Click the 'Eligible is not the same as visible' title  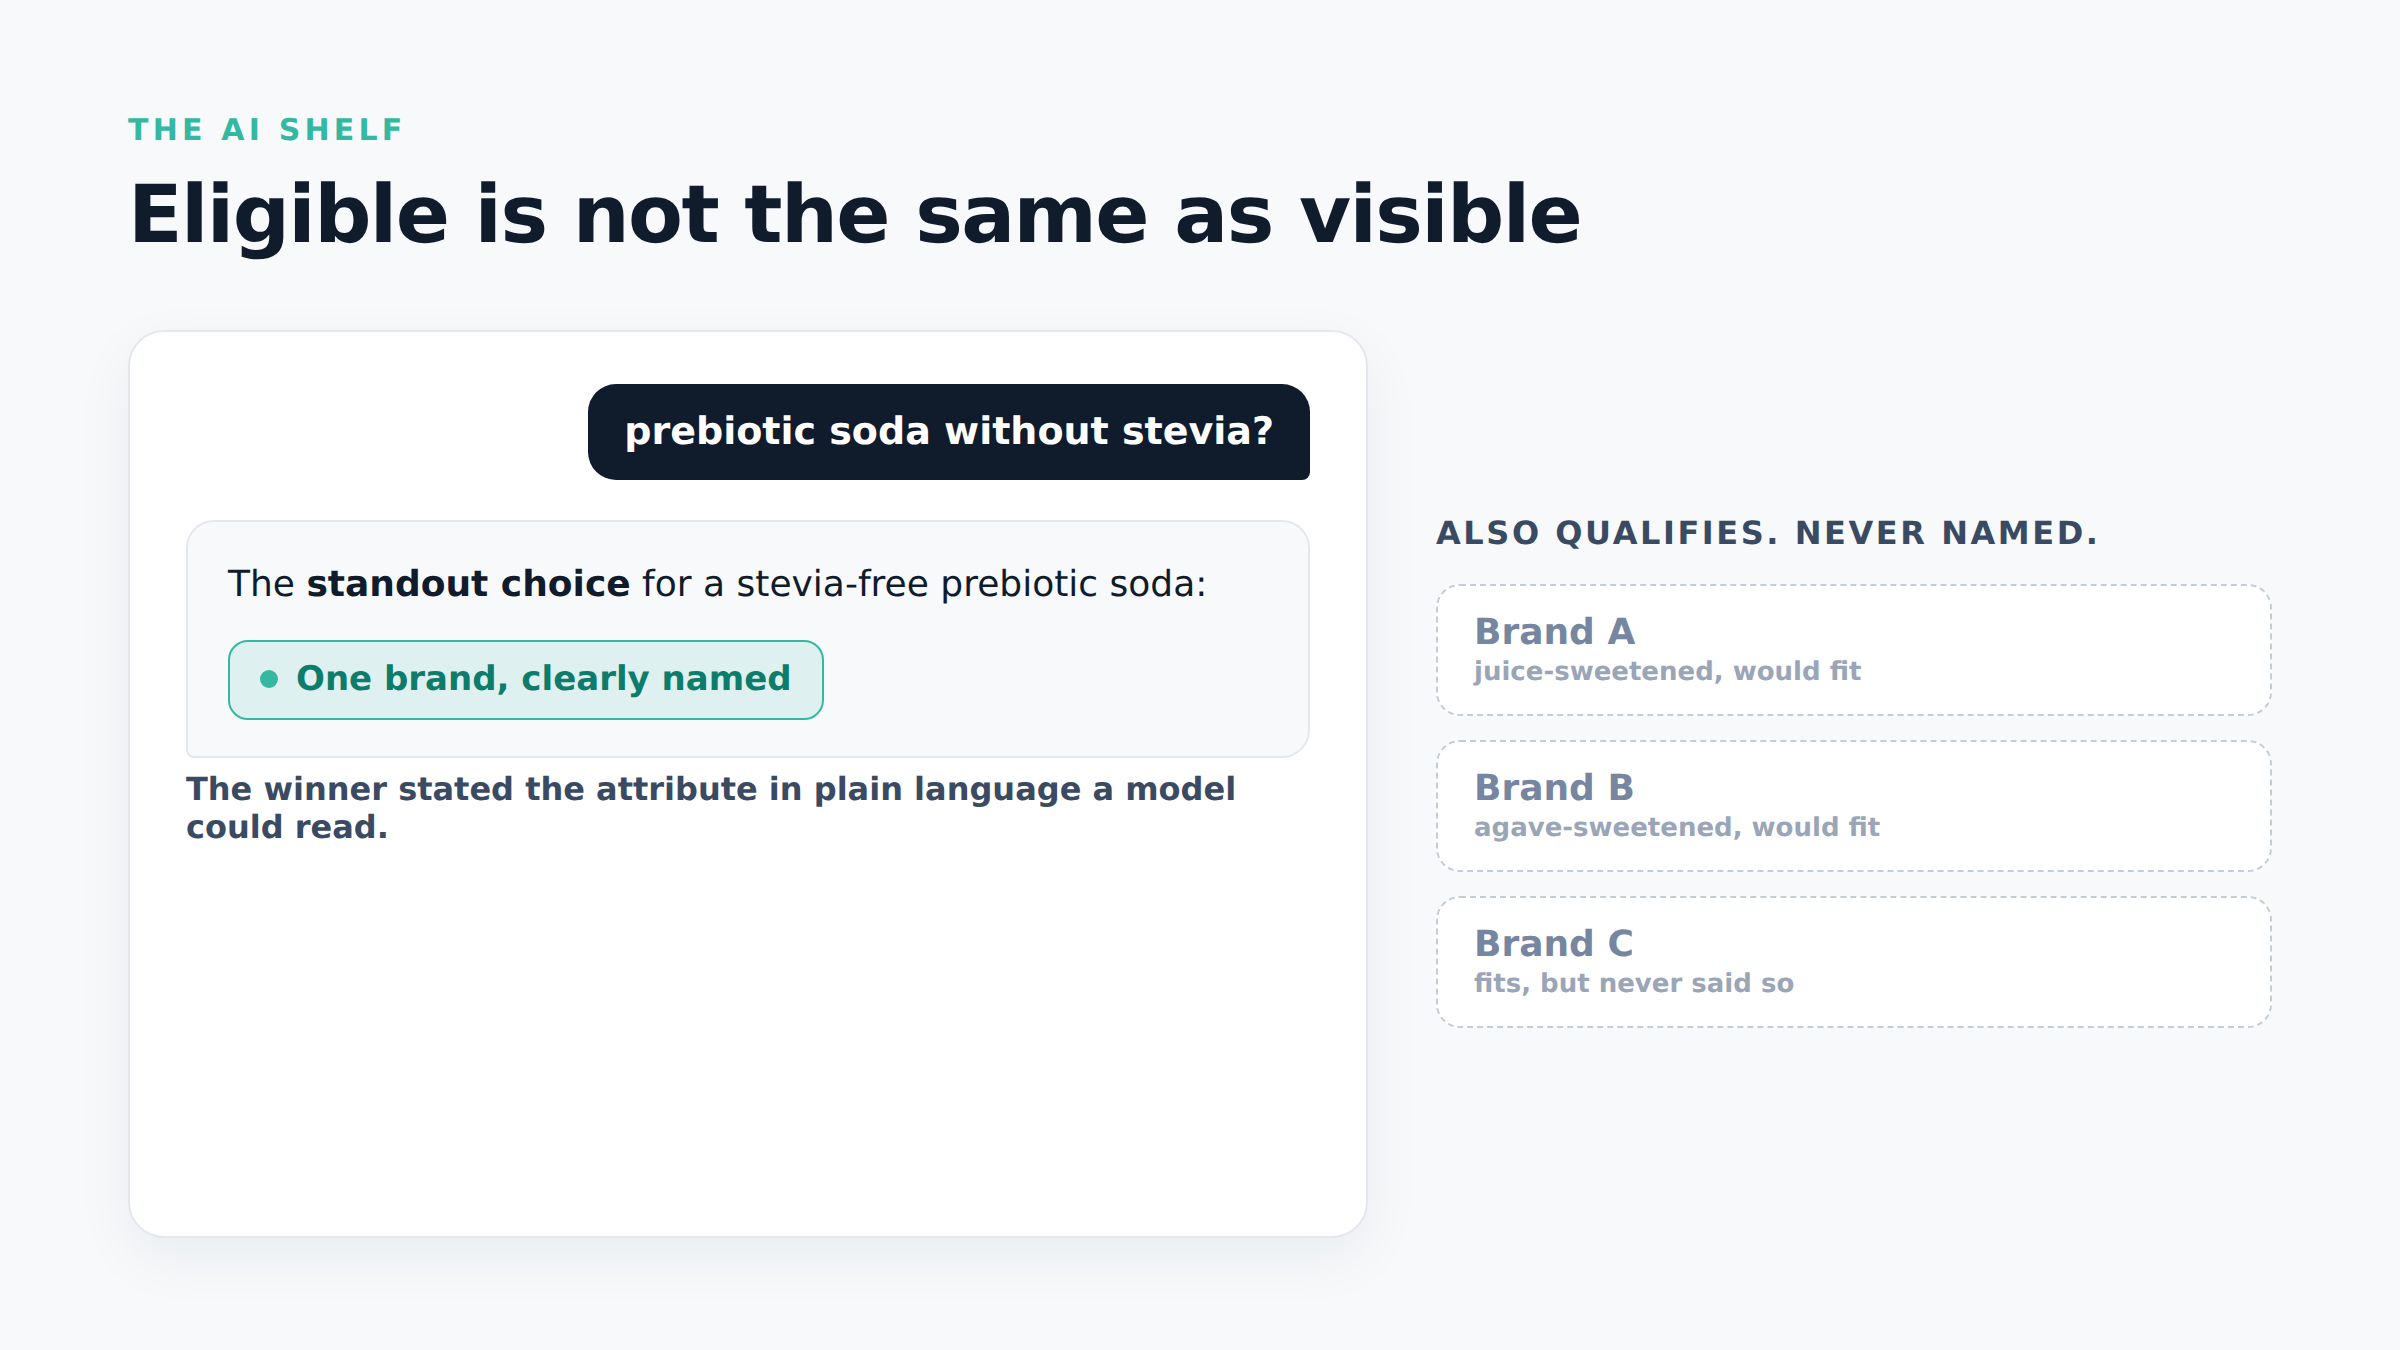pos(855,215)
